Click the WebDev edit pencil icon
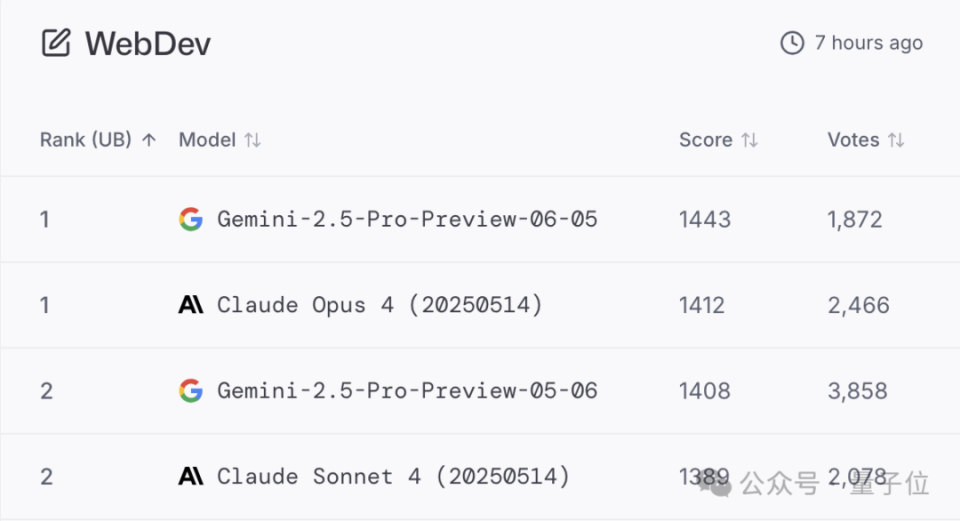The image size is (960, 521). click(x=56, y=43)
